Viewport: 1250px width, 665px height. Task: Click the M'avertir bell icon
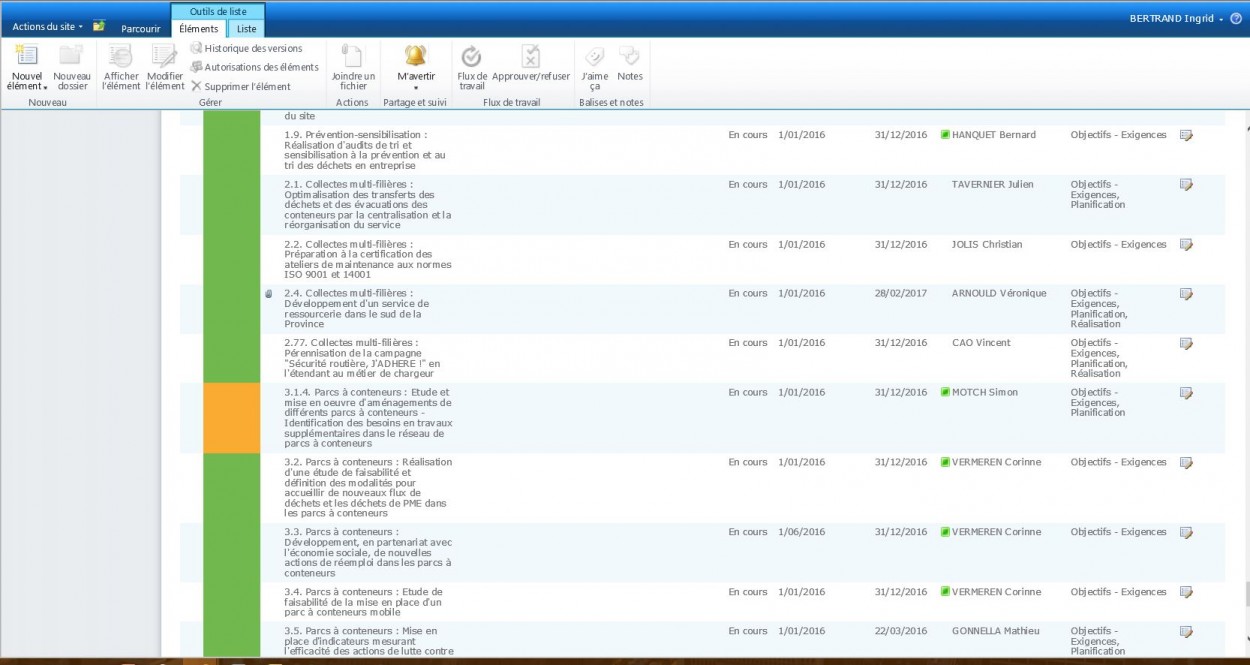[415, 56]
